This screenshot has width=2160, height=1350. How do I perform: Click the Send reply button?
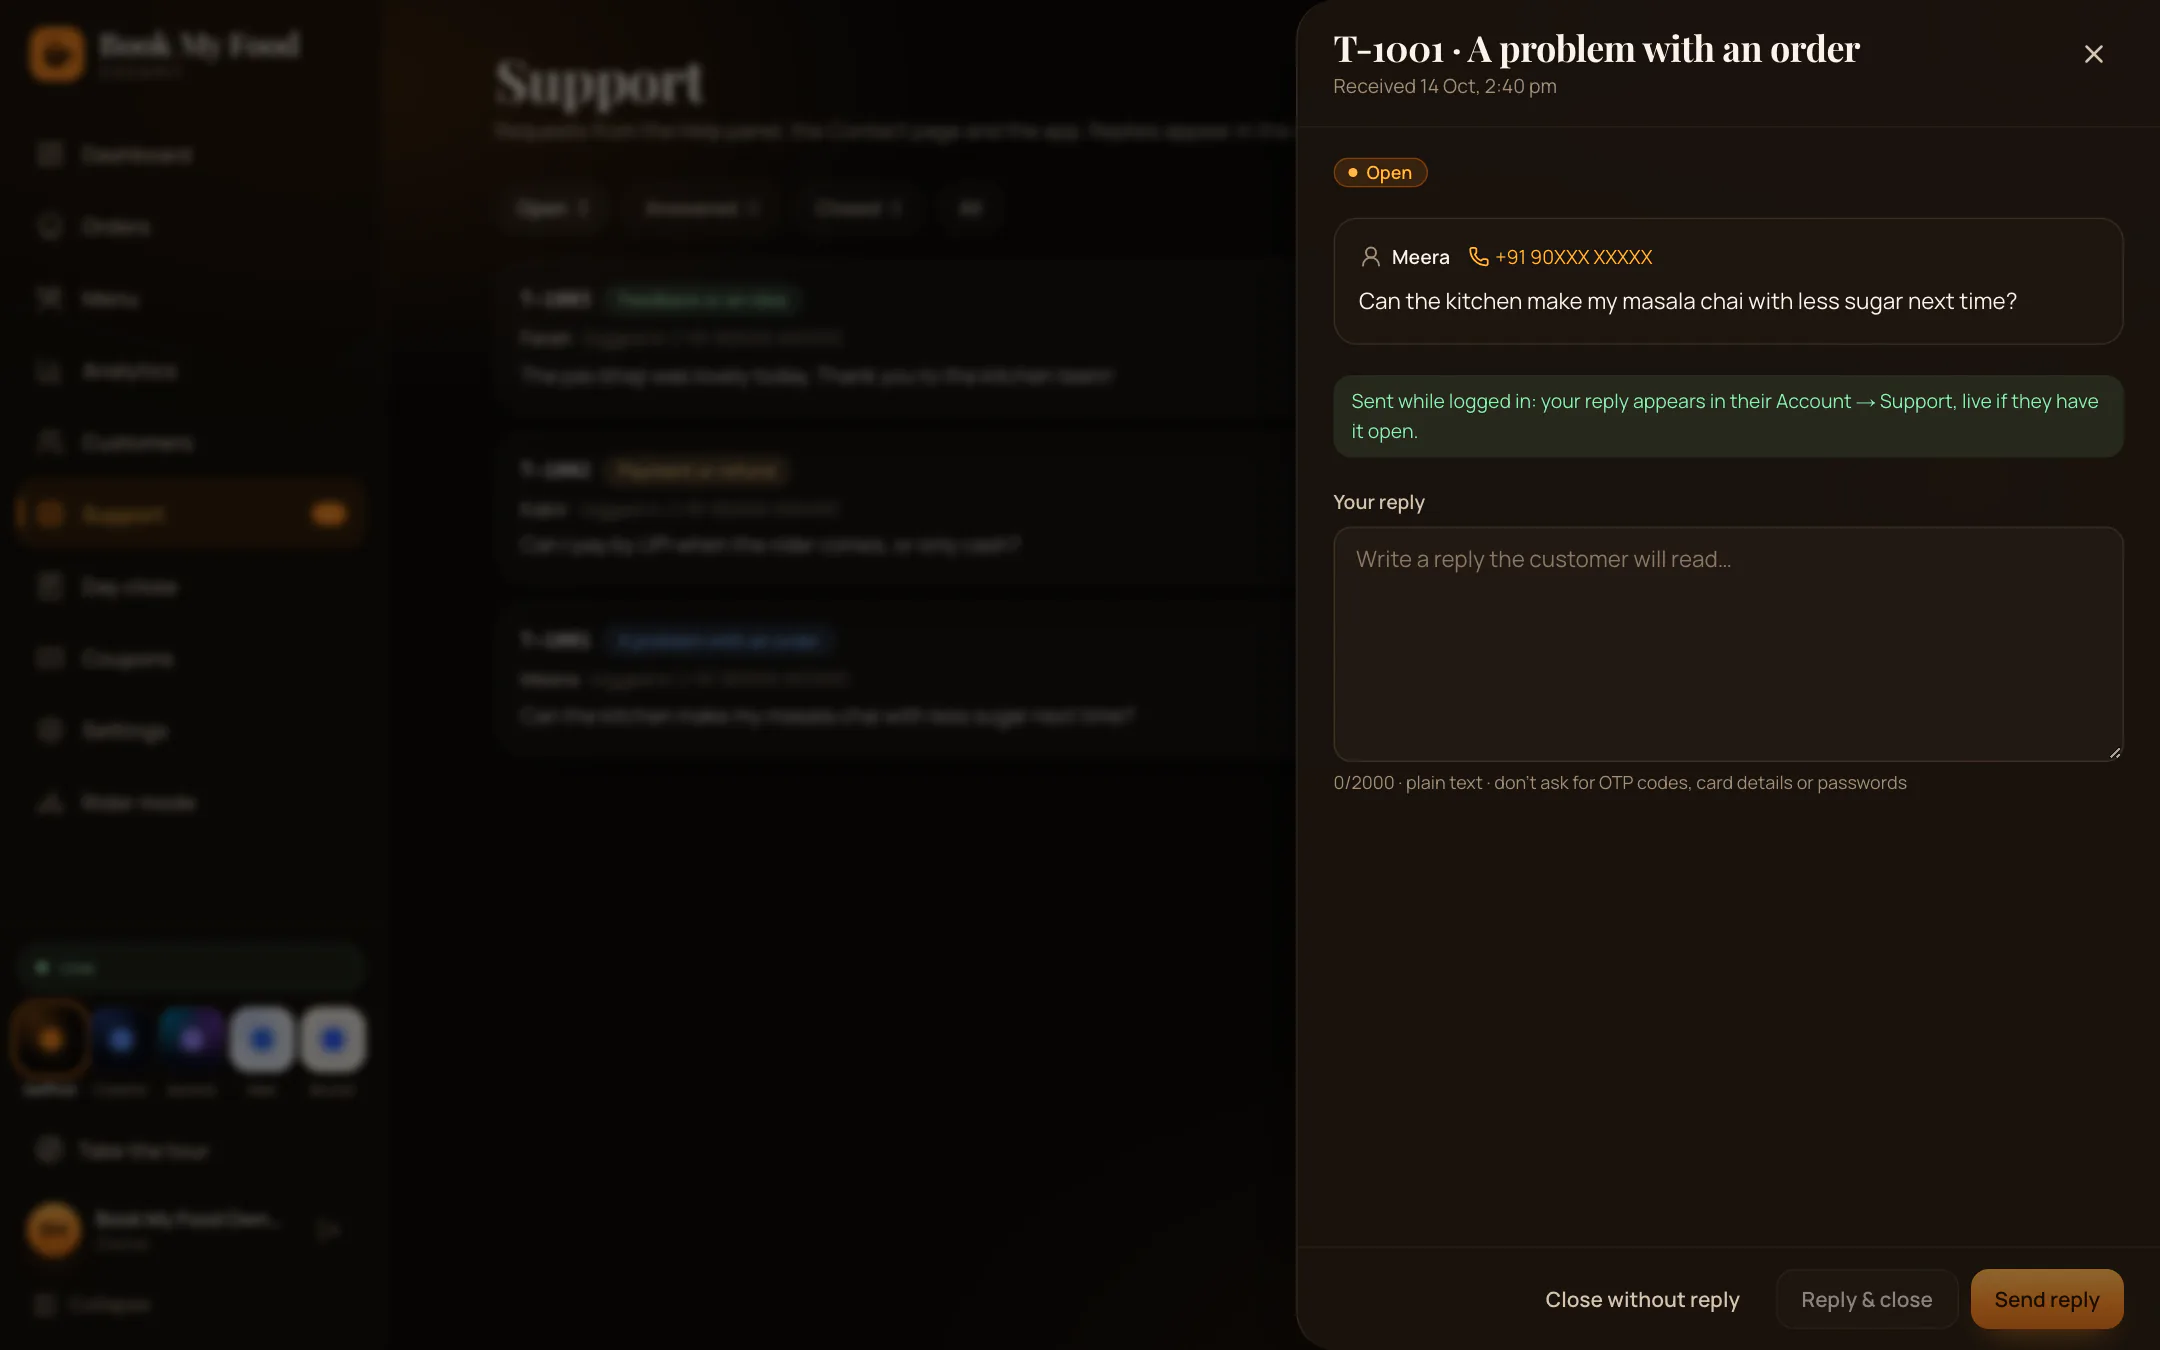point(2047,1299)
